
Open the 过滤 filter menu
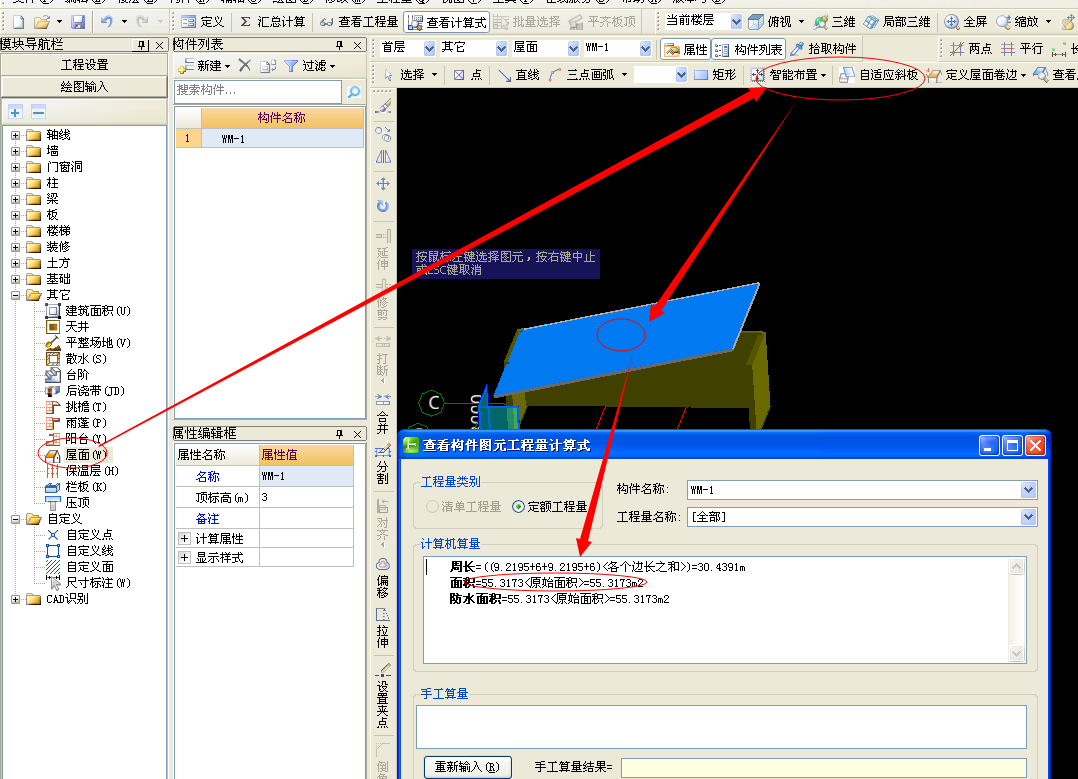[x=309, y=66]
